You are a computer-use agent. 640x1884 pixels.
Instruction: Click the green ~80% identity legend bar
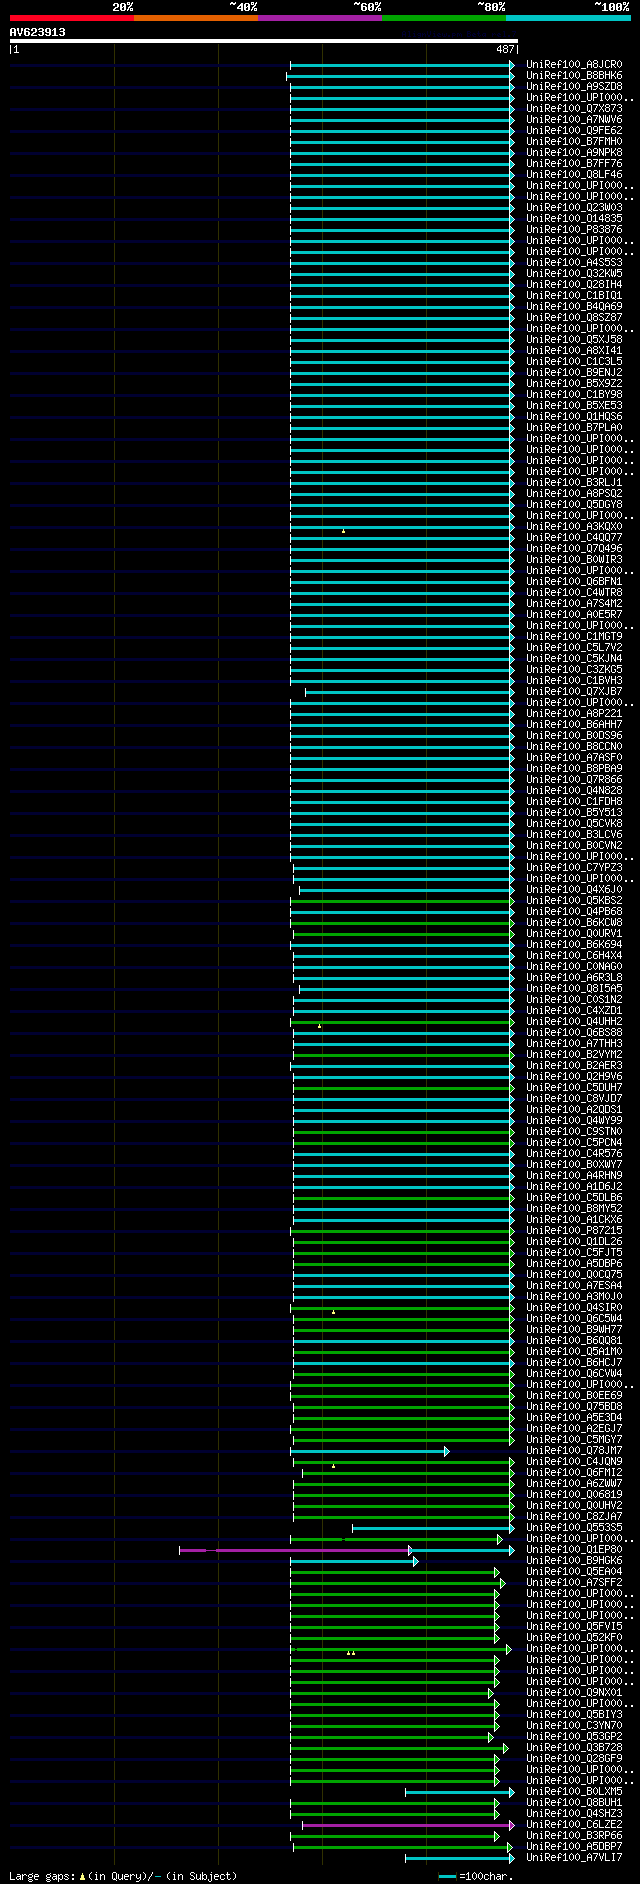[443, 18]
